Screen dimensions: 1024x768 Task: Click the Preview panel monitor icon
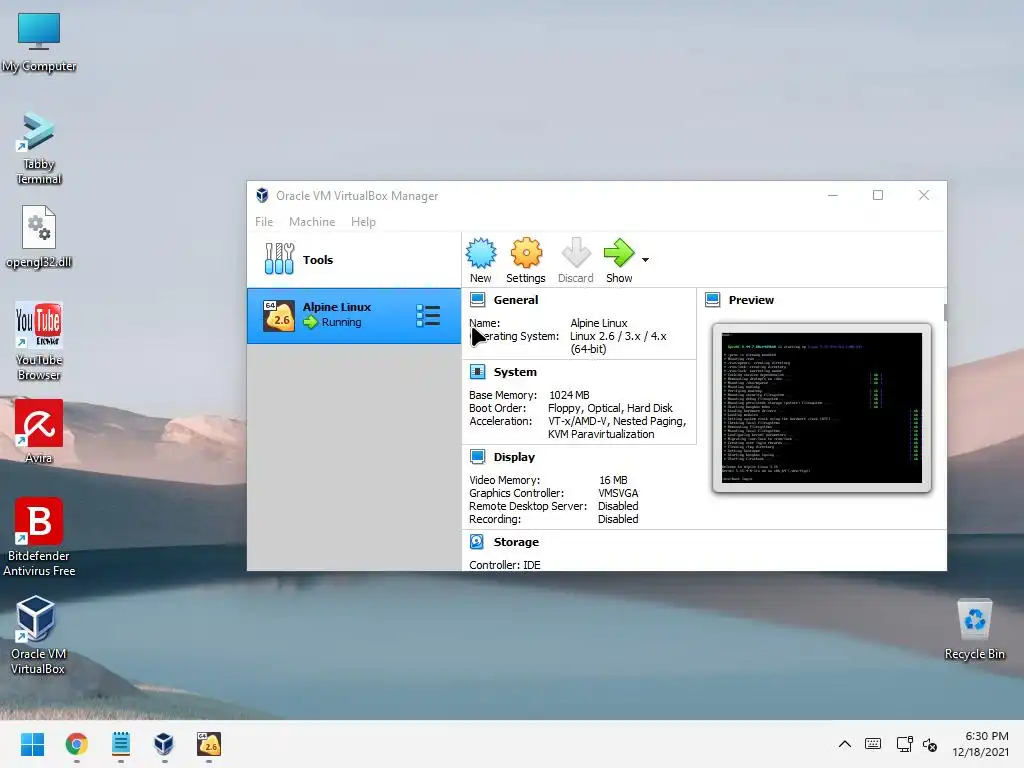712,300
